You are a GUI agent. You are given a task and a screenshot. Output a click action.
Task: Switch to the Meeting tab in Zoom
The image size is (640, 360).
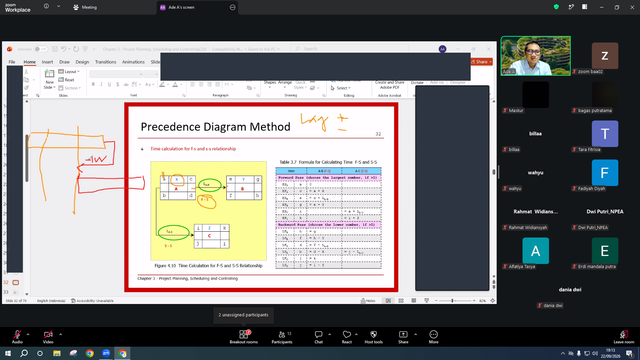[85, 7]
